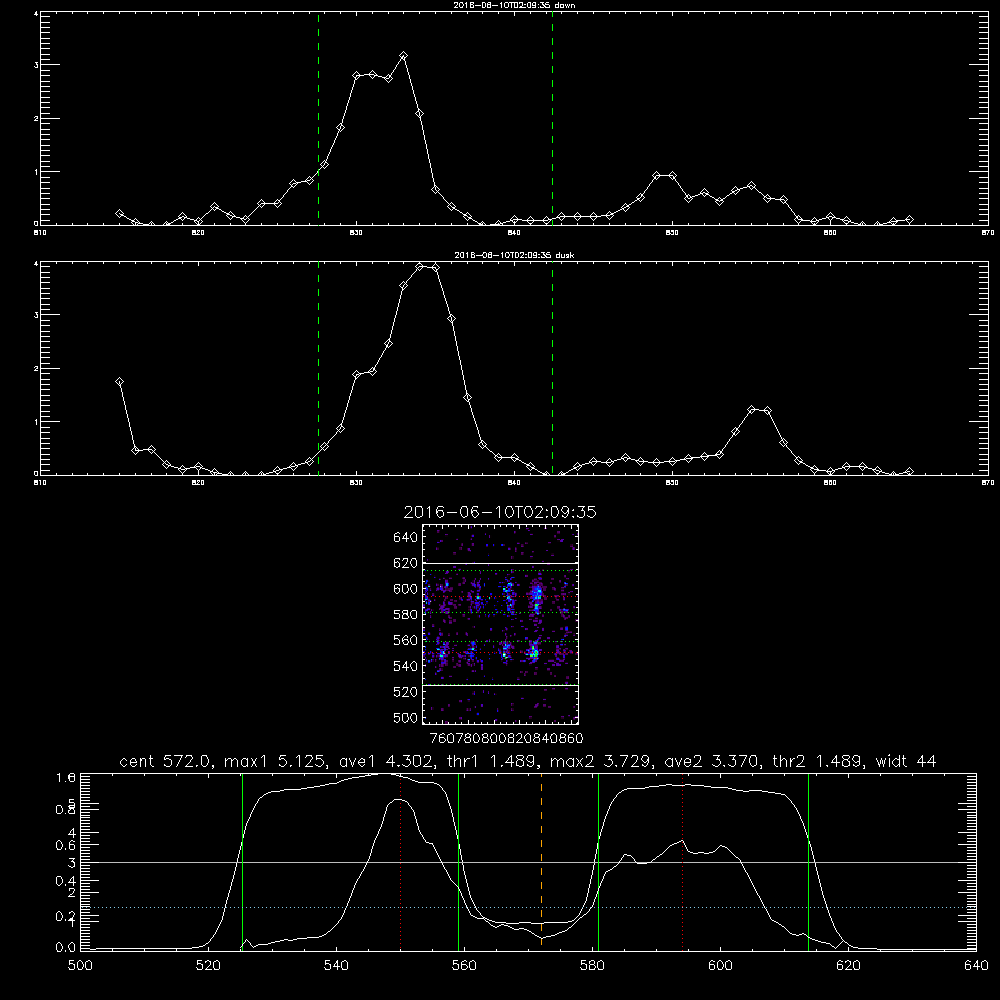This screenshot has height=1000, width=1000.
Task: Click the '580' y-axis label beside the spectrogram
Action: (x=406, y=615)
